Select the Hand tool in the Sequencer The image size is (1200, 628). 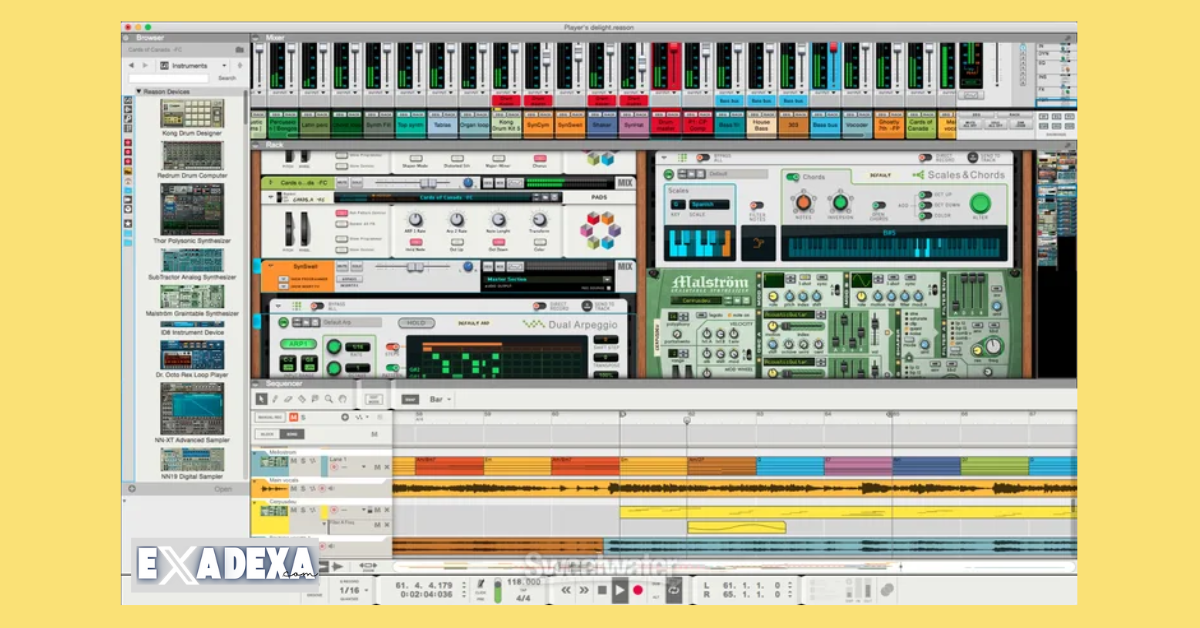(342, 399)
